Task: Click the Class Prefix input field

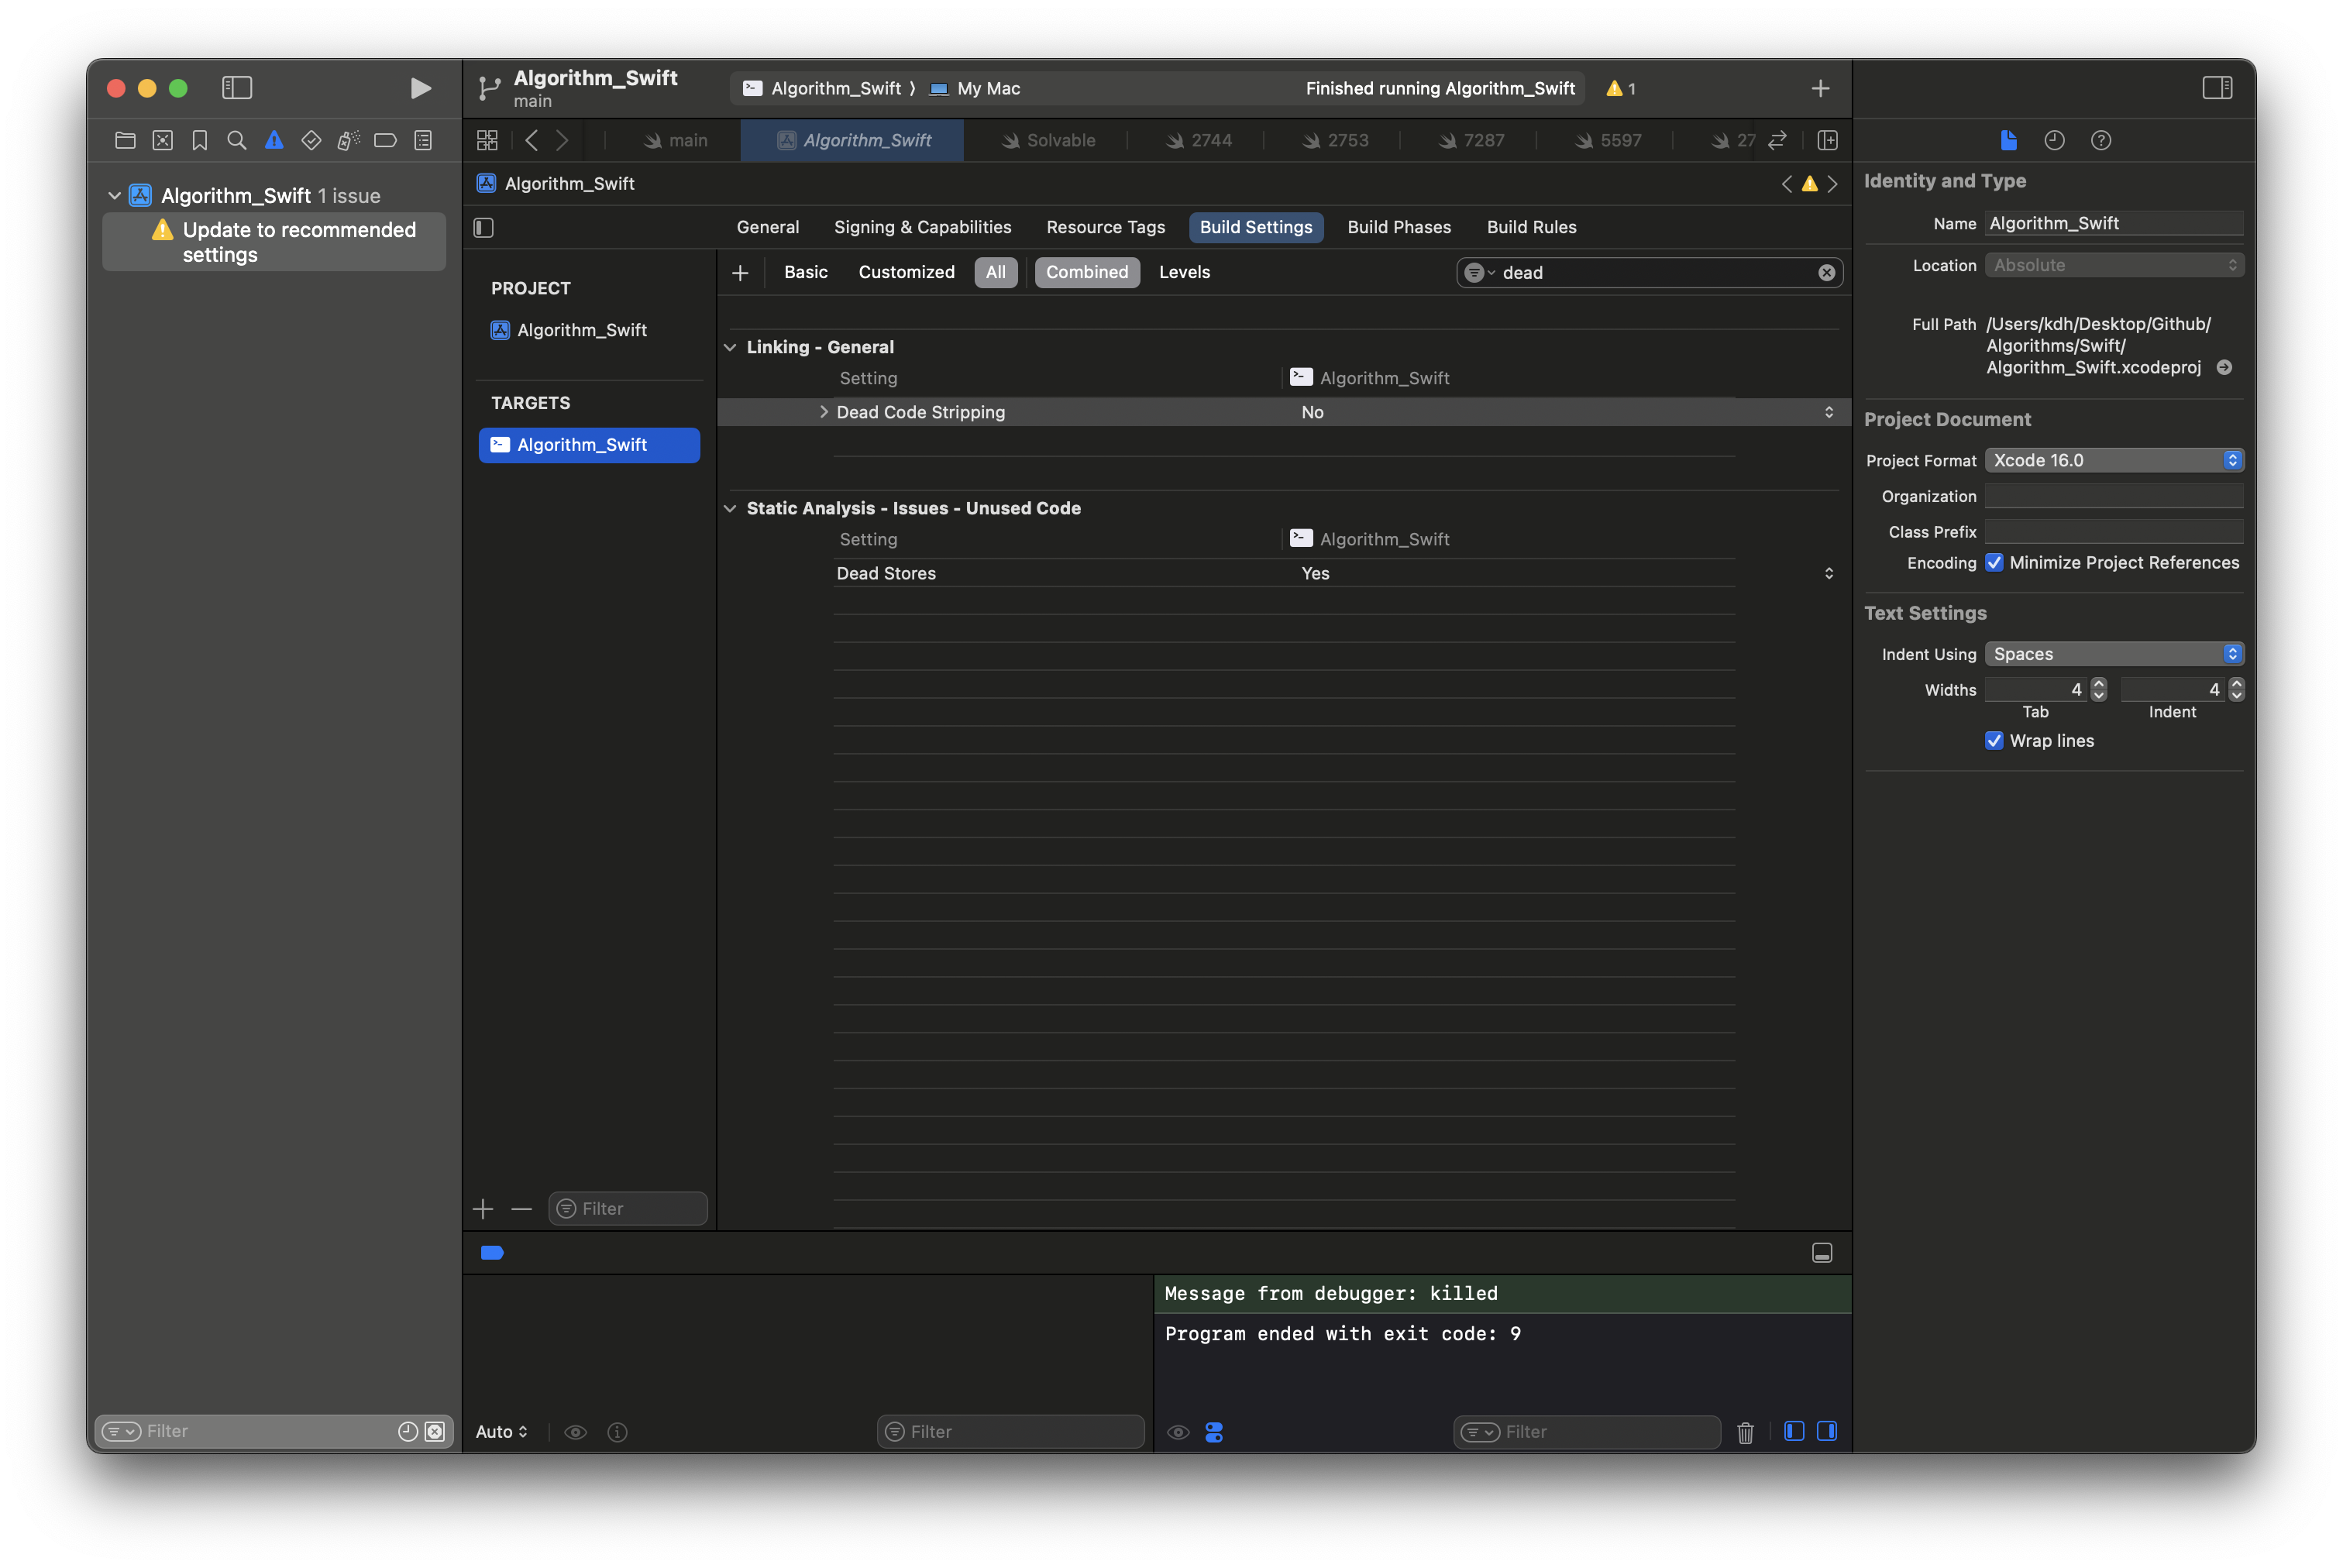Action: pyautogui.click(x=2113, y=532)
